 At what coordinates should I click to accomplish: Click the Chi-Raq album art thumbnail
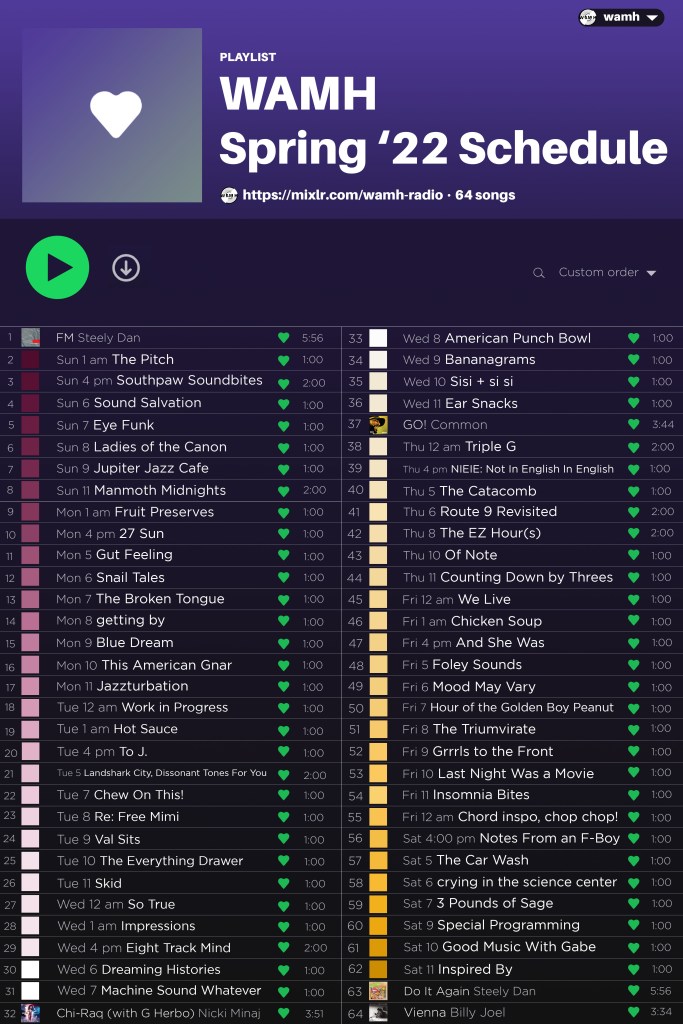[31, 1013]
